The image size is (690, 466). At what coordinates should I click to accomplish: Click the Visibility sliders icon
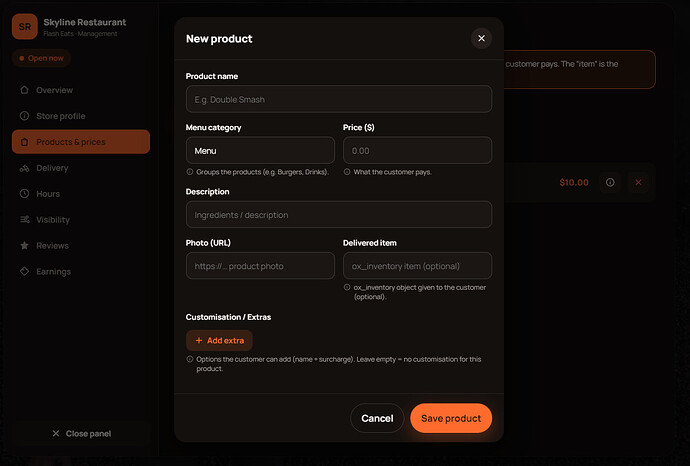[24, 220]
